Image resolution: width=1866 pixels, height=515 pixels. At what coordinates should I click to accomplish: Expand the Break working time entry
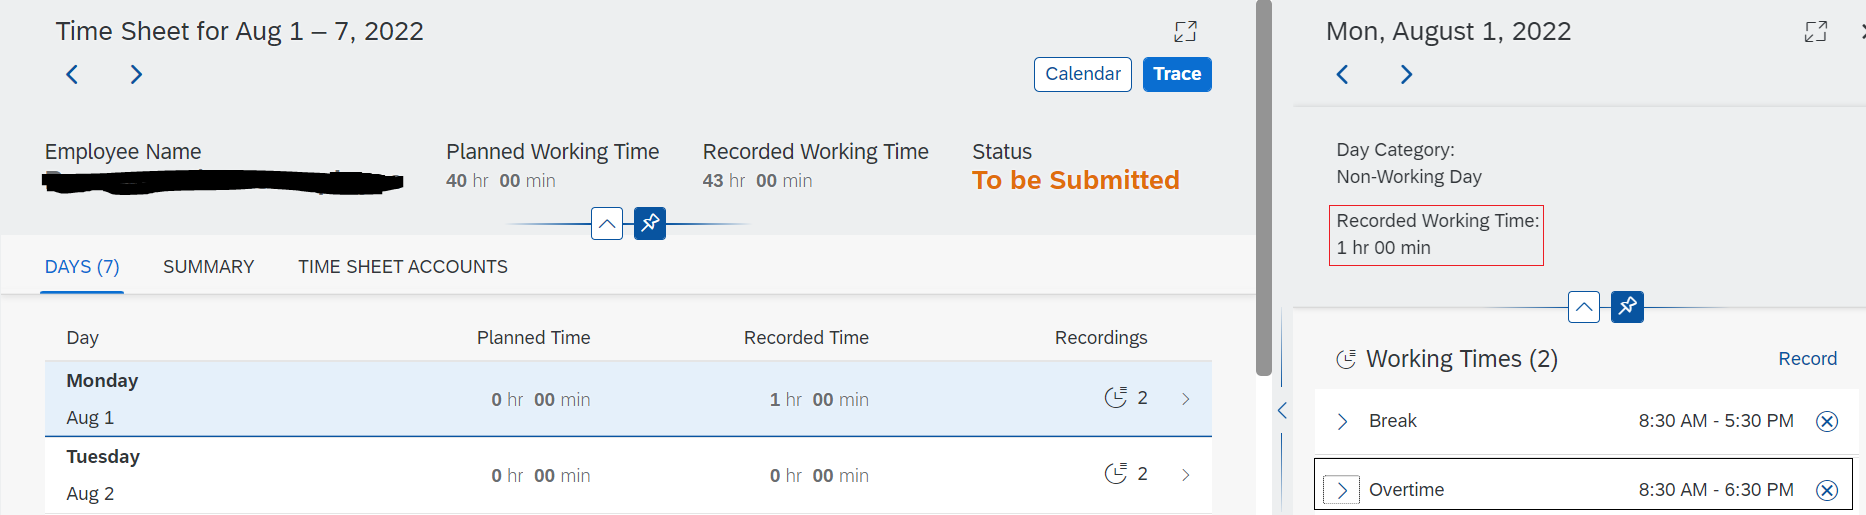(1342, 421)
